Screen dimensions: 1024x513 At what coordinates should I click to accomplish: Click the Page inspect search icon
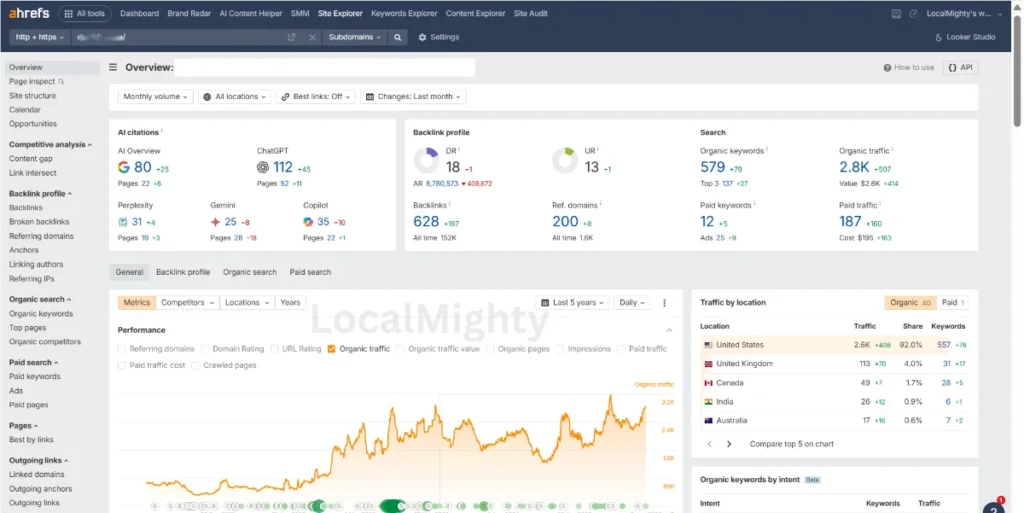61,82
